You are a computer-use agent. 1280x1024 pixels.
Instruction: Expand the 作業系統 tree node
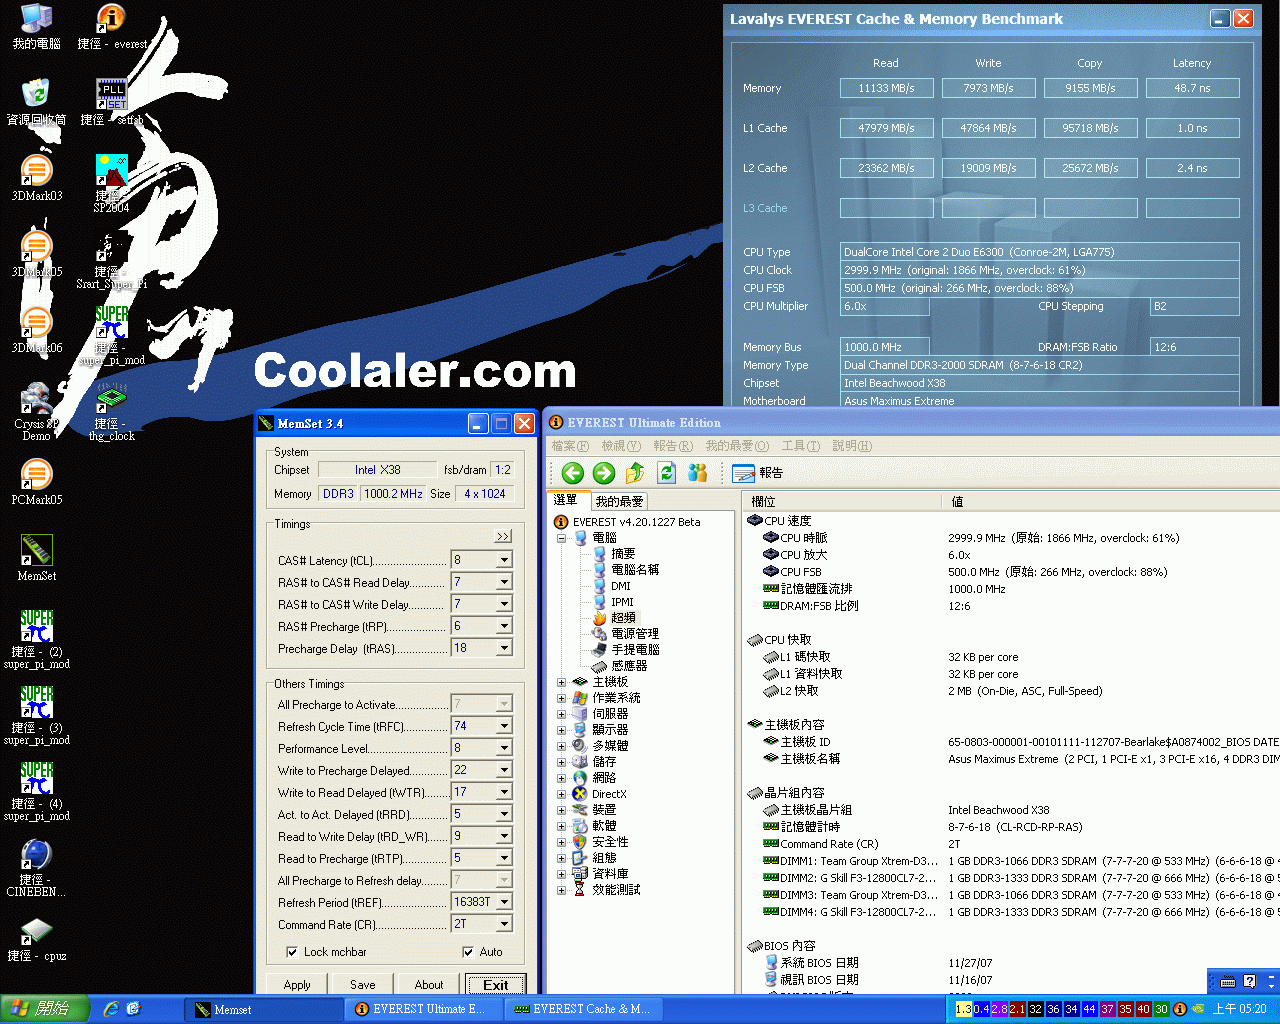[x=561, y=698]
